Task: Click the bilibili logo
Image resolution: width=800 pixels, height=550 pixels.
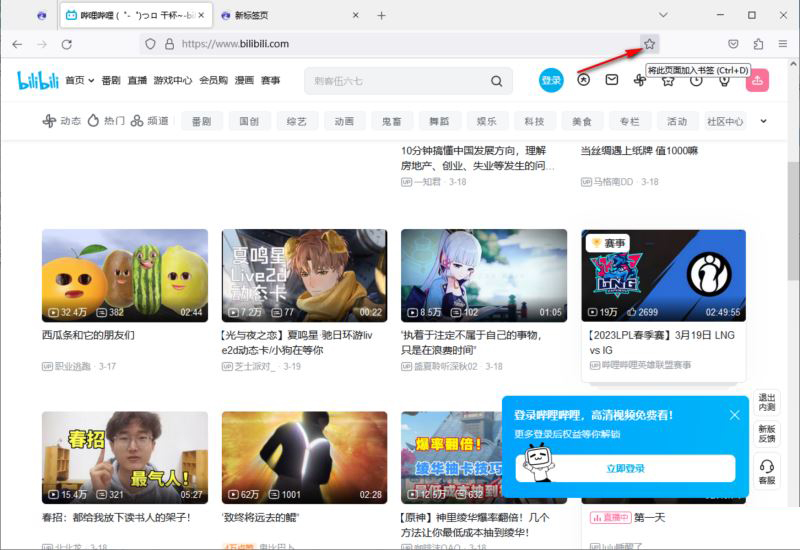Action: [x=38, y=80]
